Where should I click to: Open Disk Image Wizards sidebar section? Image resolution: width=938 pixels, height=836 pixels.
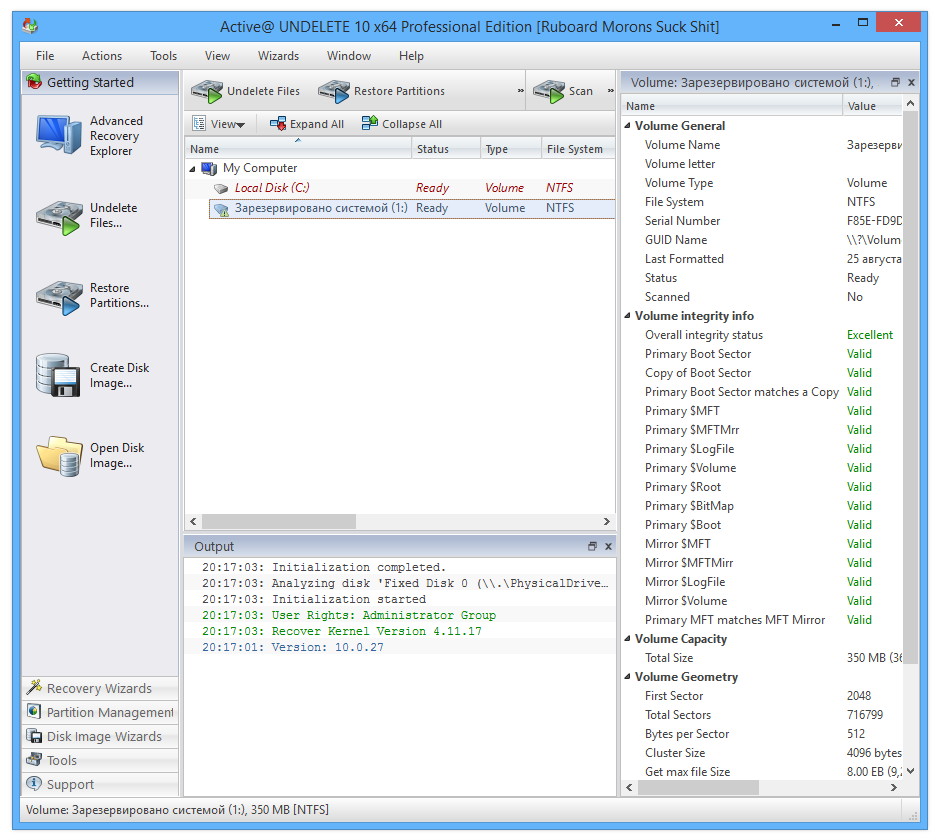(x=100, y=736)
